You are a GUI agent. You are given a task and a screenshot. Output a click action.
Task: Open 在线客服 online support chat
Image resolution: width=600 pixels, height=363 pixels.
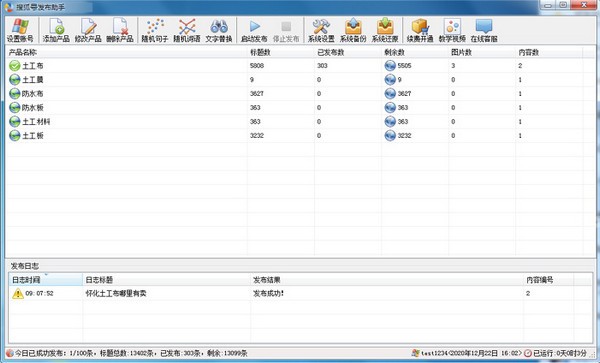pyautogui.click(x=484, y=30)
